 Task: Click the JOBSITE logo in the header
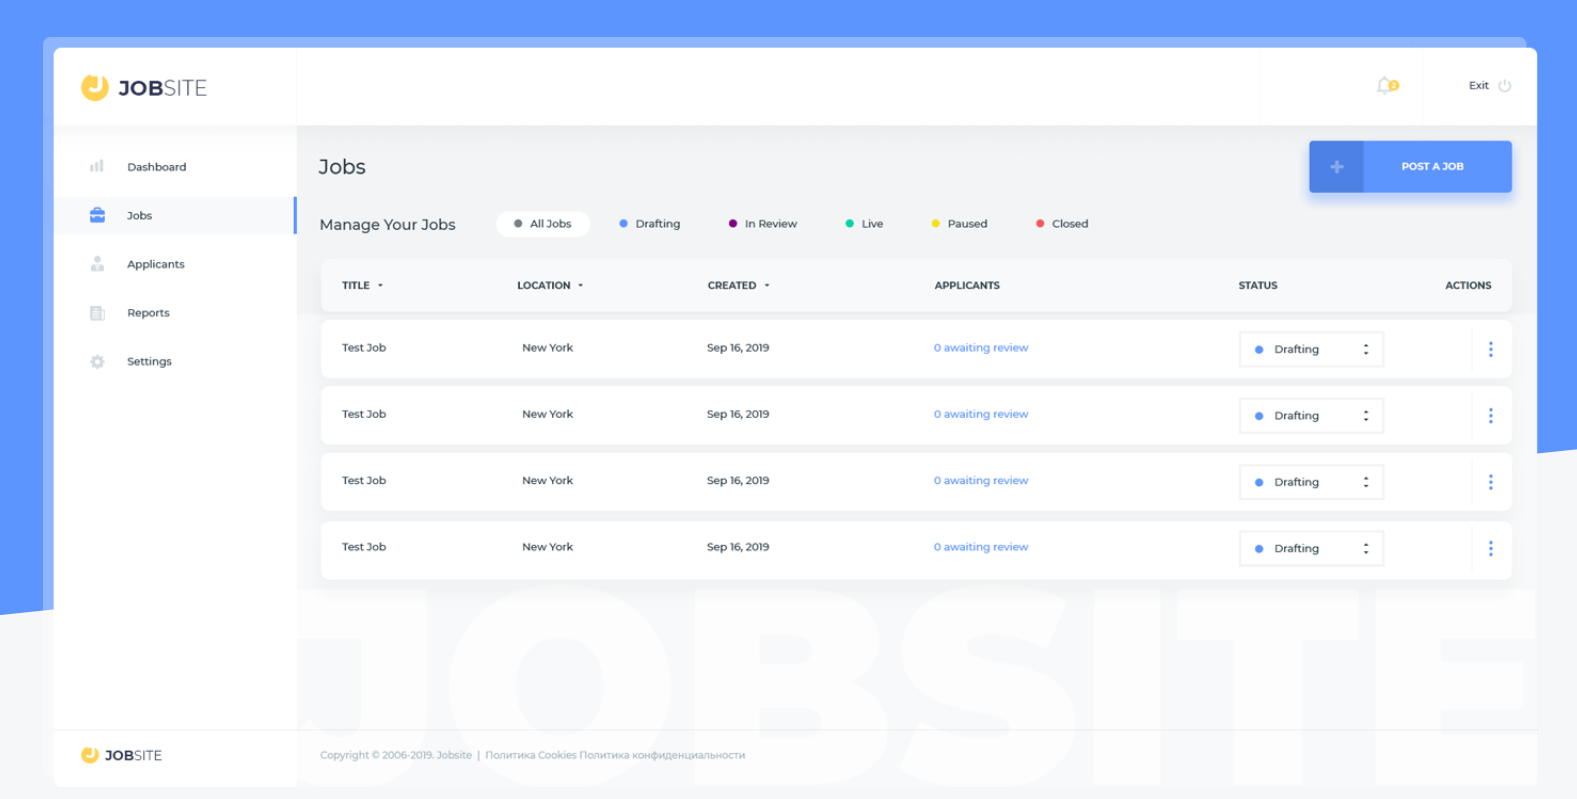click(144, 88)
